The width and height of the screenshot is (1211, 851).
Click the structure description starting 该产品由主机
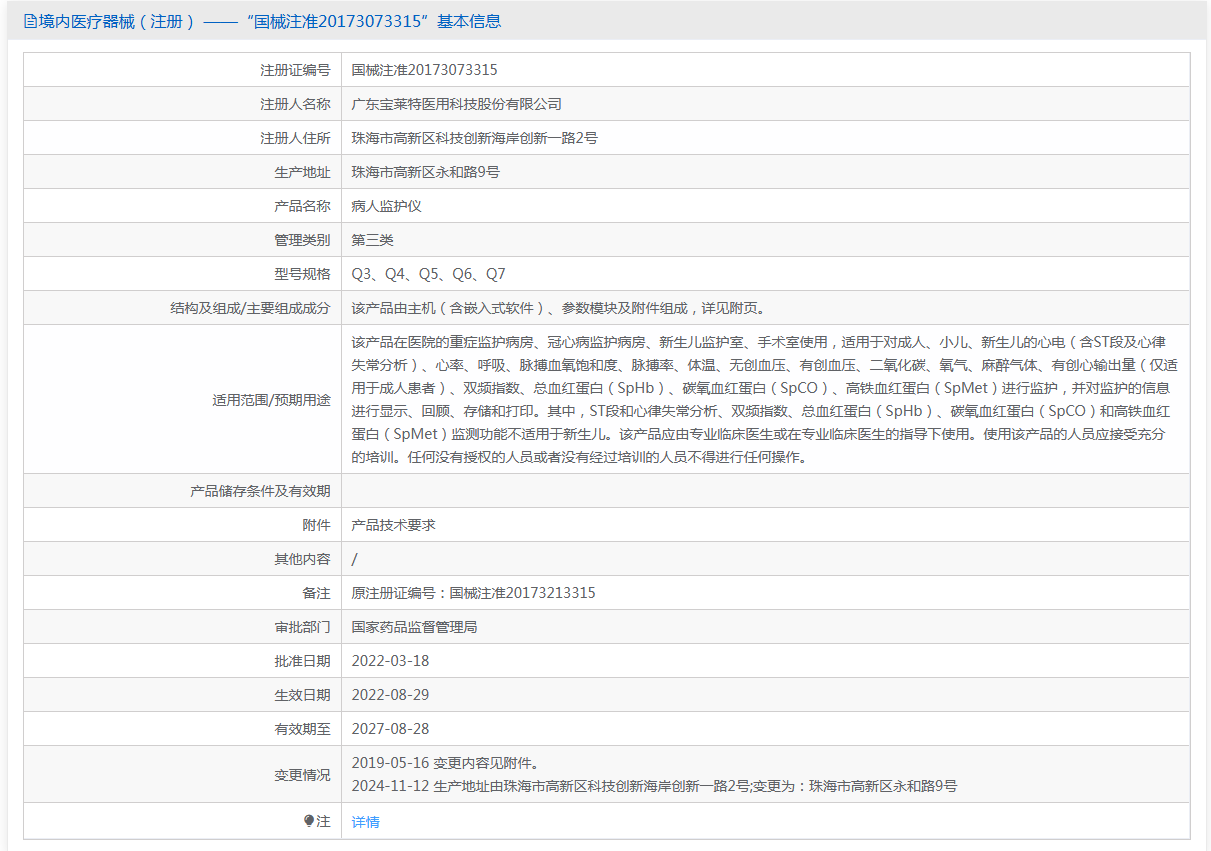[x=558, y=308]
